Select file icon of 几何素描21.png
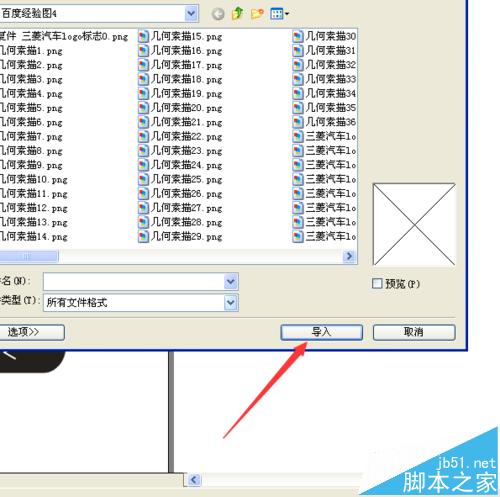 [x=143, y=122]
